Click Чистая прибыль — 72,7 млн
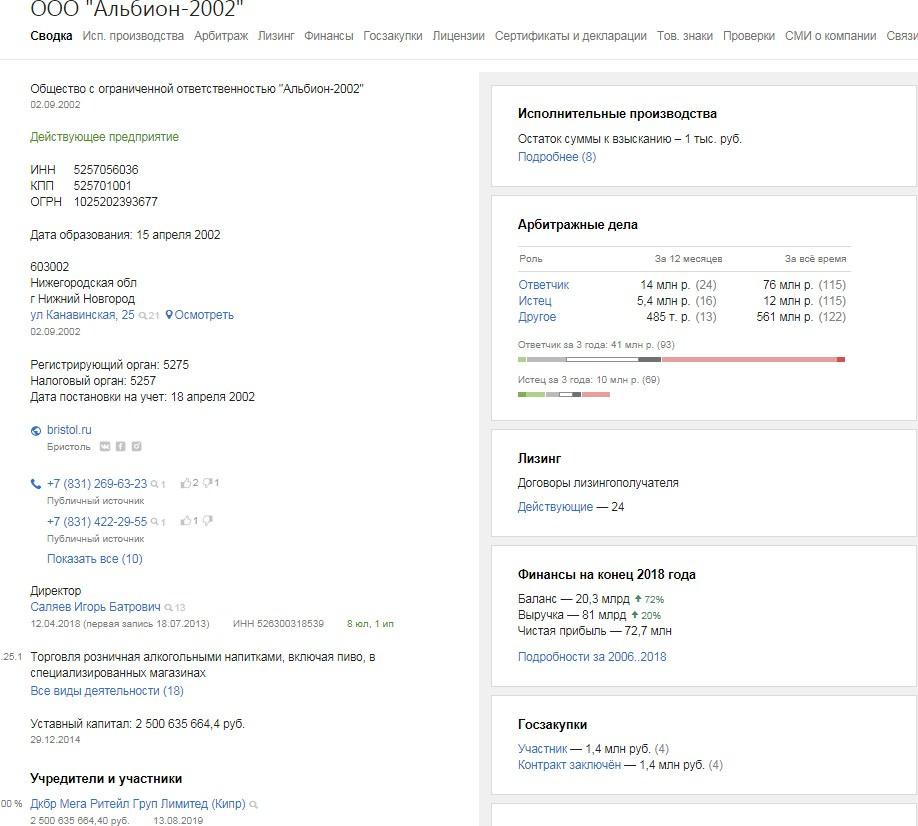 (595, 631)
